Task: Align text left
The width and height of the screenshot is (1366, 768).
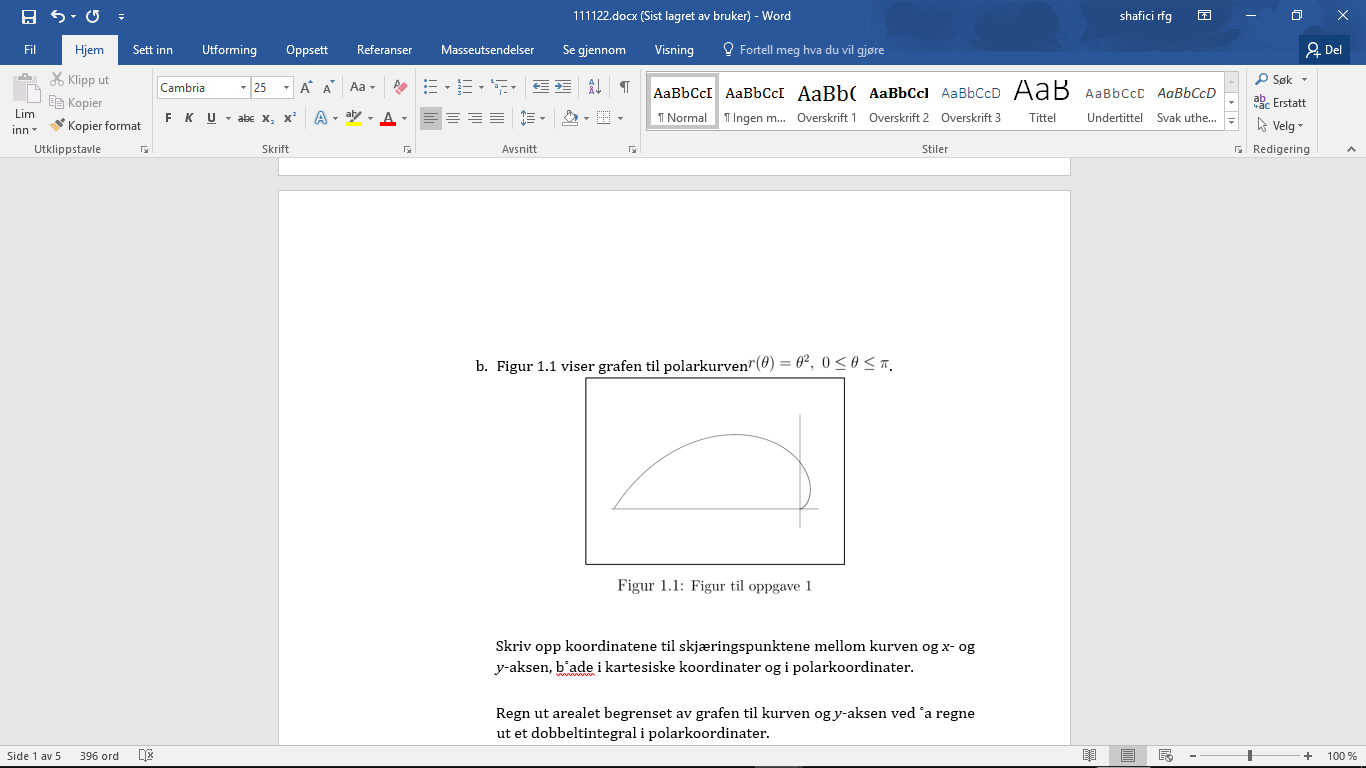Action: coord(431,118)
